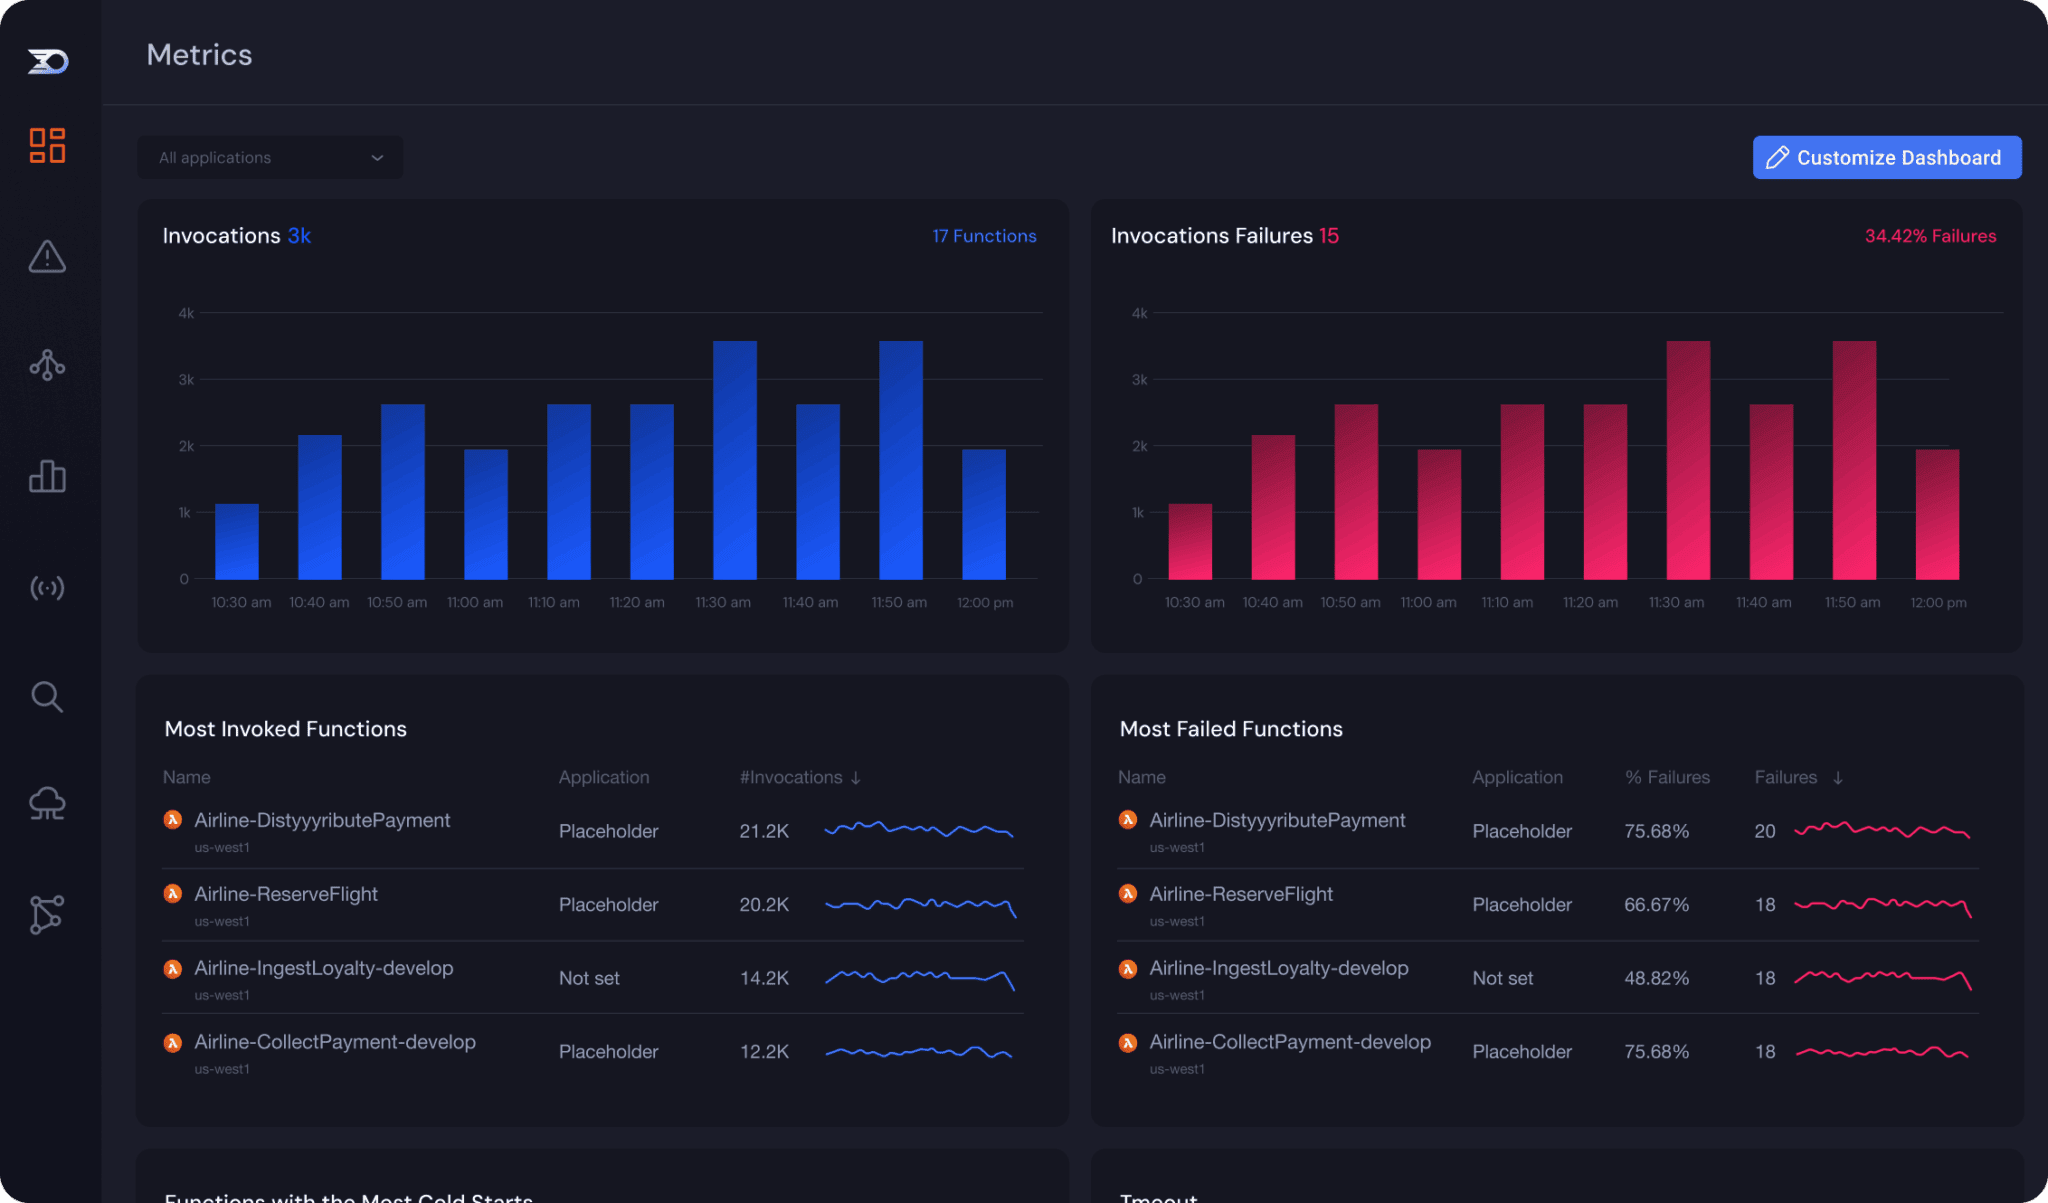This screenshot has height=1203, width=2048.
Task: Click Airline-IngestLoyalty-develop in Most Invoked Functions
Action: 324,968
